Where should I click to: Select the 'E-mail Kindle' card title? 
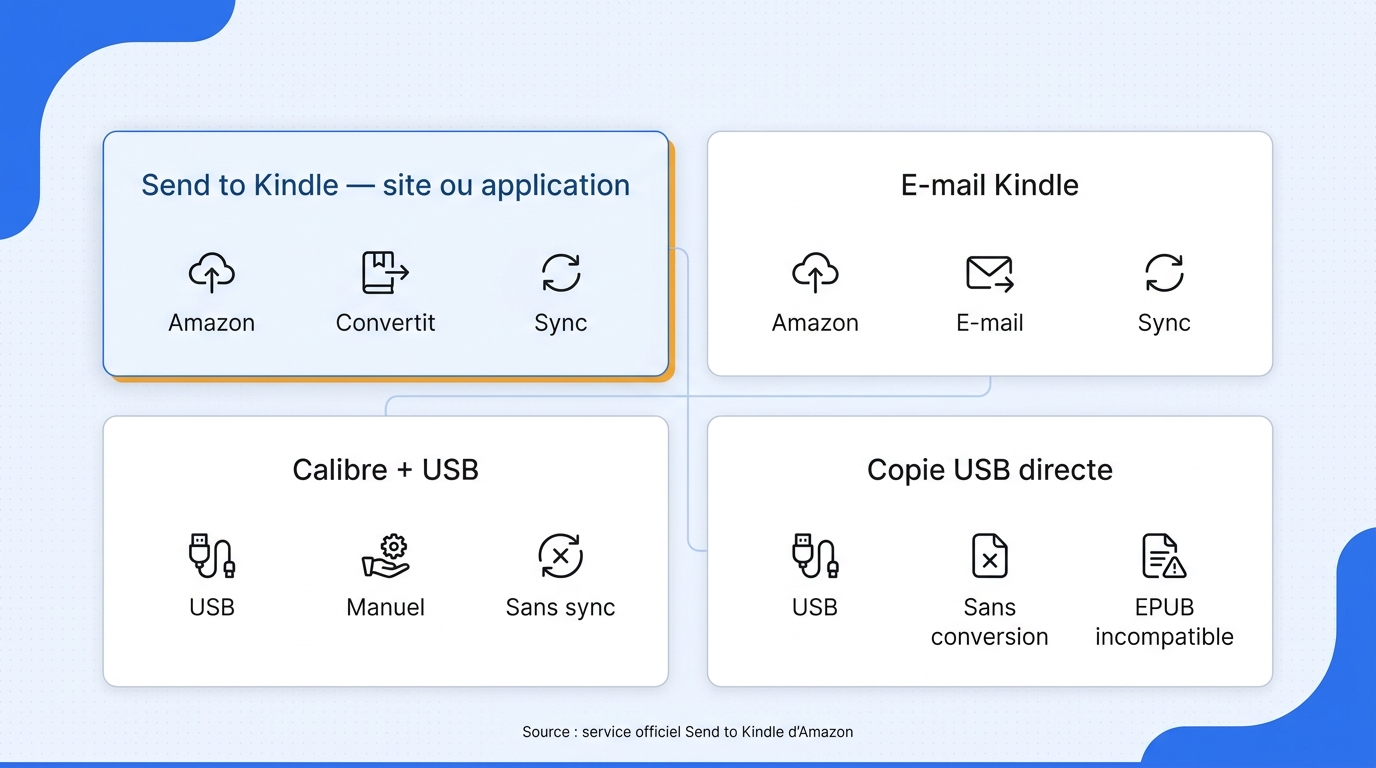point(990,185)
